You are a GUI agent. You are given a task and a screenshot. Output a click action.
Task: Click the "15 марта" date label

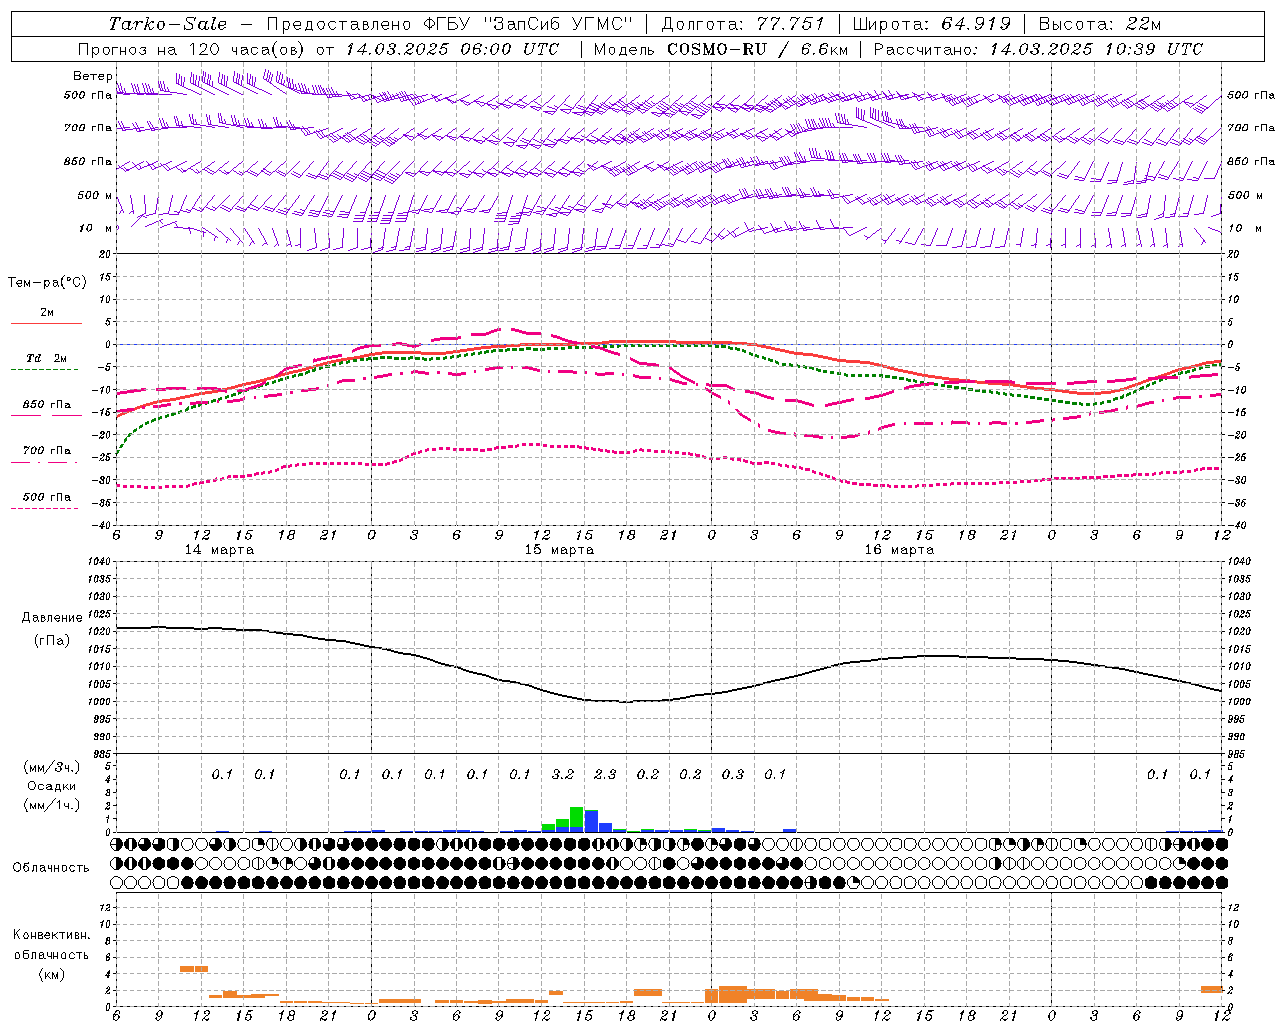(x=559, y=549)
